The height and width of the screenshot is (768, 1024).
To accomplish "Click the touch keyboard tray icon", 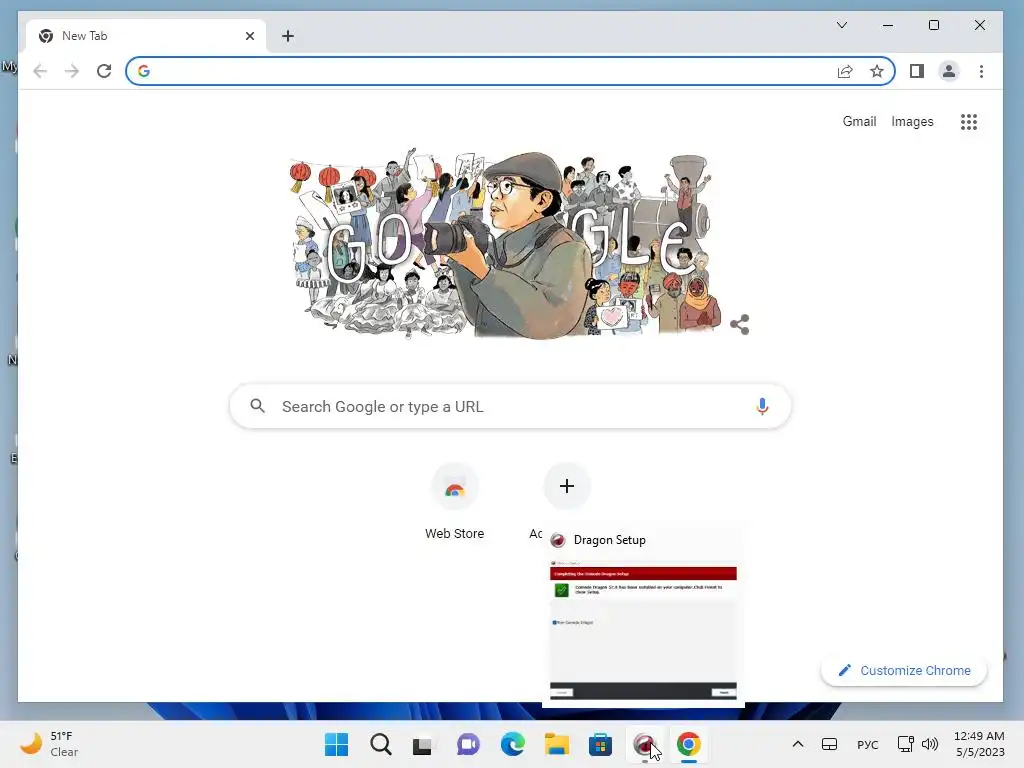I will [829, 744].
